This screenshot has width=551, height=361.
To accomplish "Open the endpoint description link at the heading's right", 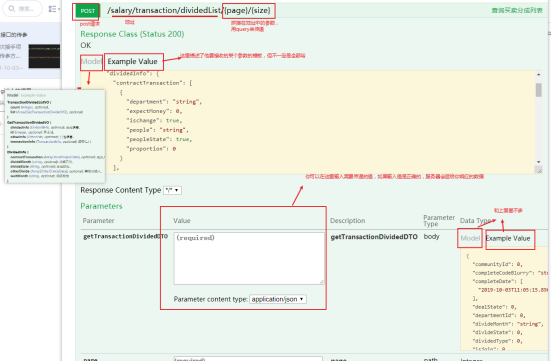I will tap(517, 10).
